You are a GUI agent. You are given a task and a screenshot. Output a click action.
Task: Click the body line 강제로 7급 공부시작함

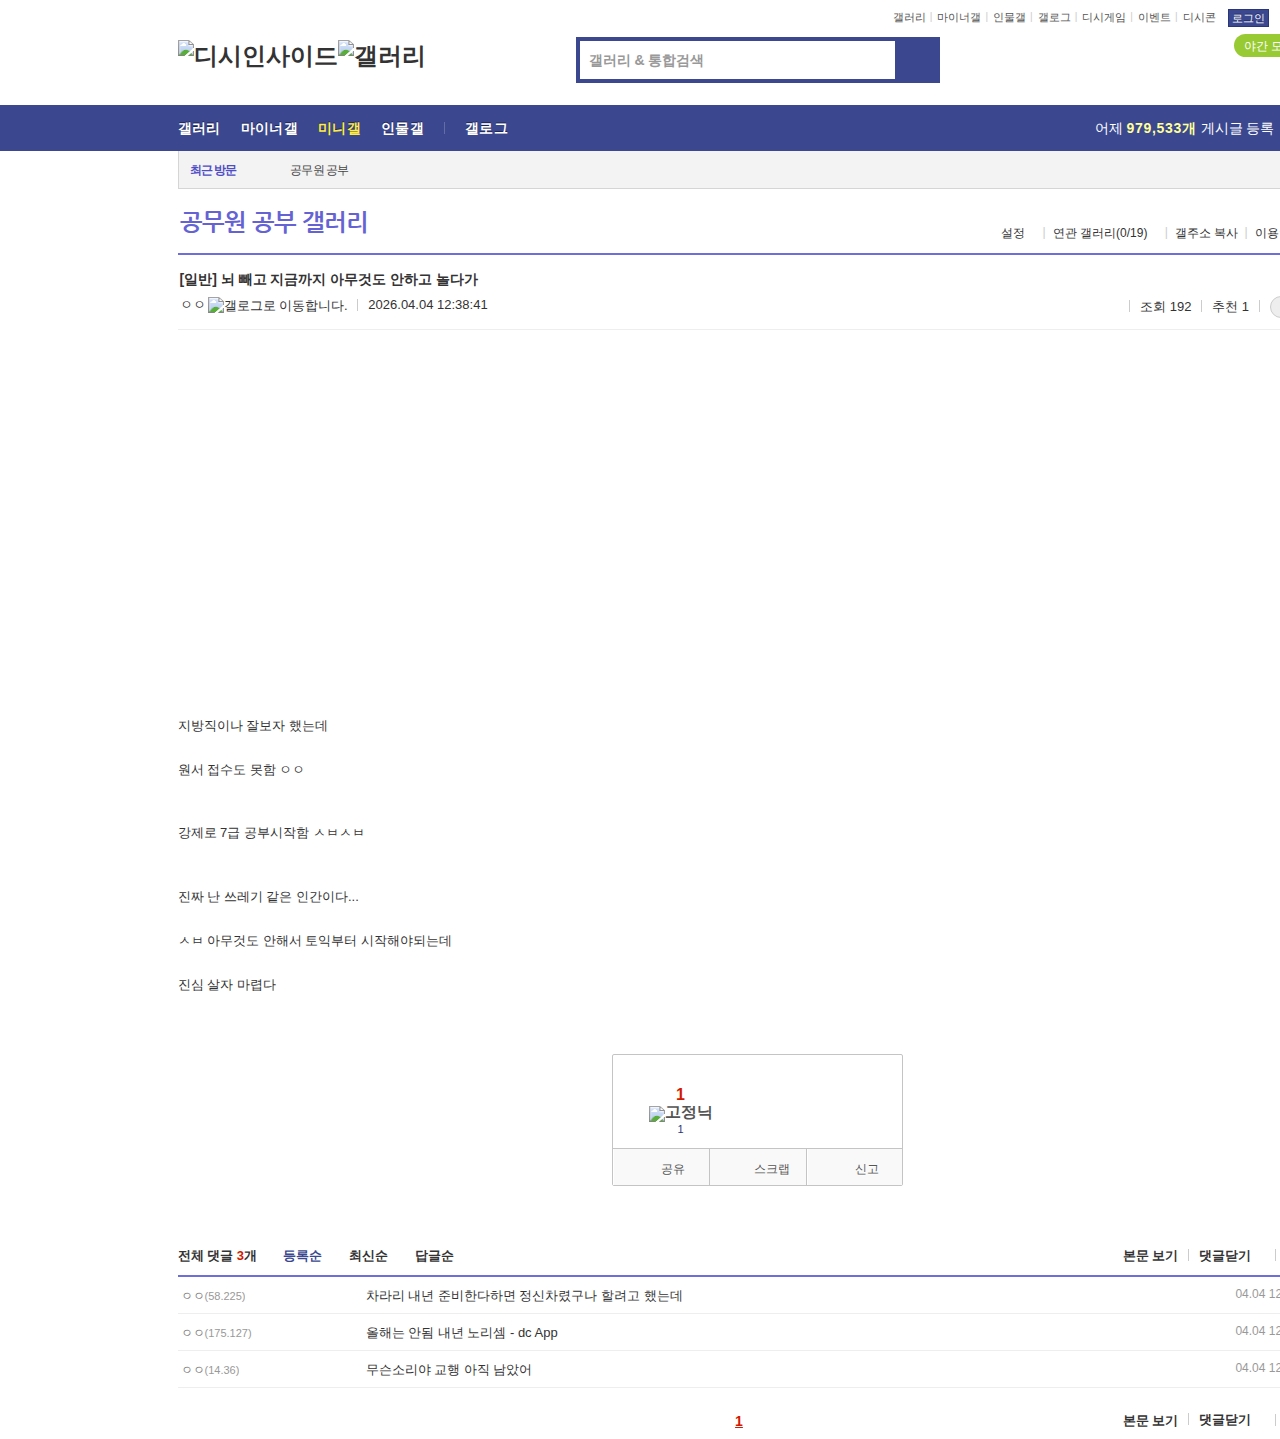(x=271, y=833)
